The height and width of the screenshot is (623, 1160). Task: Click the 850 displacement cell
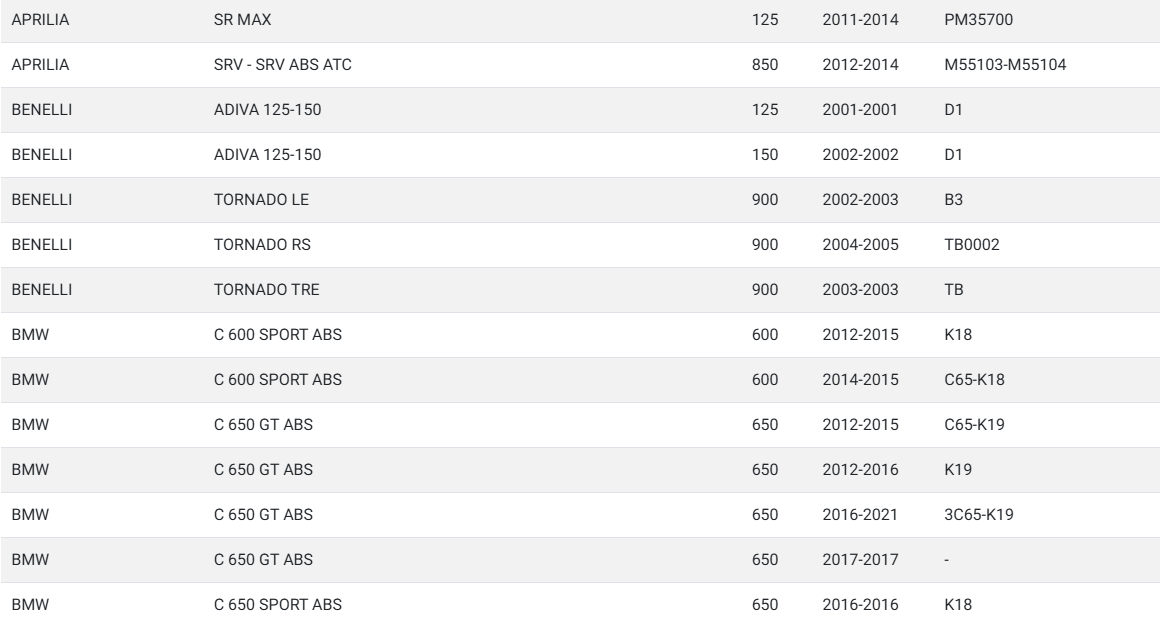[765, 64]
